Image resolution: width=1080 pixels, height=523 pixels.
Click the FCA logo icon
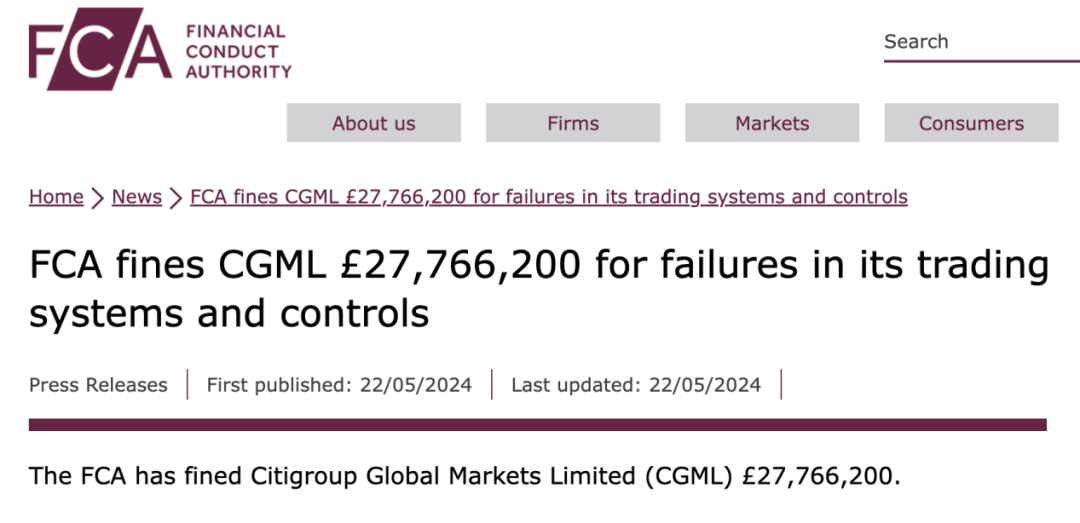pos(100,49)
